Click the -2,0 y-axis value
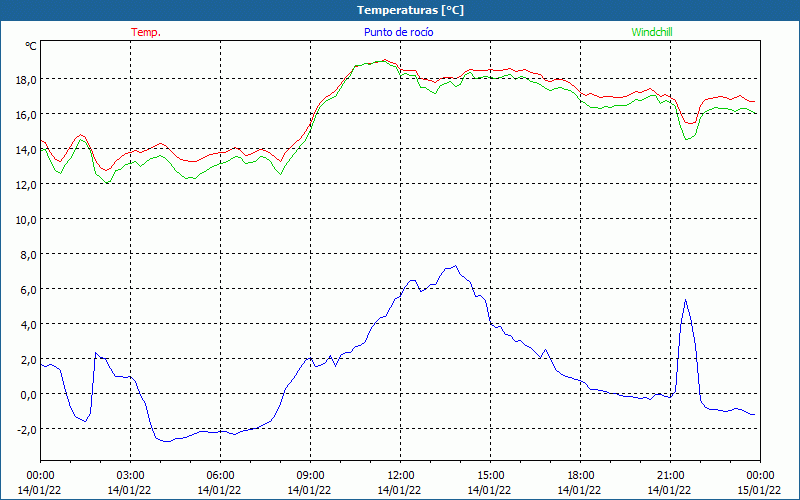The image size is (800, 500). click(x=27, y=430)
